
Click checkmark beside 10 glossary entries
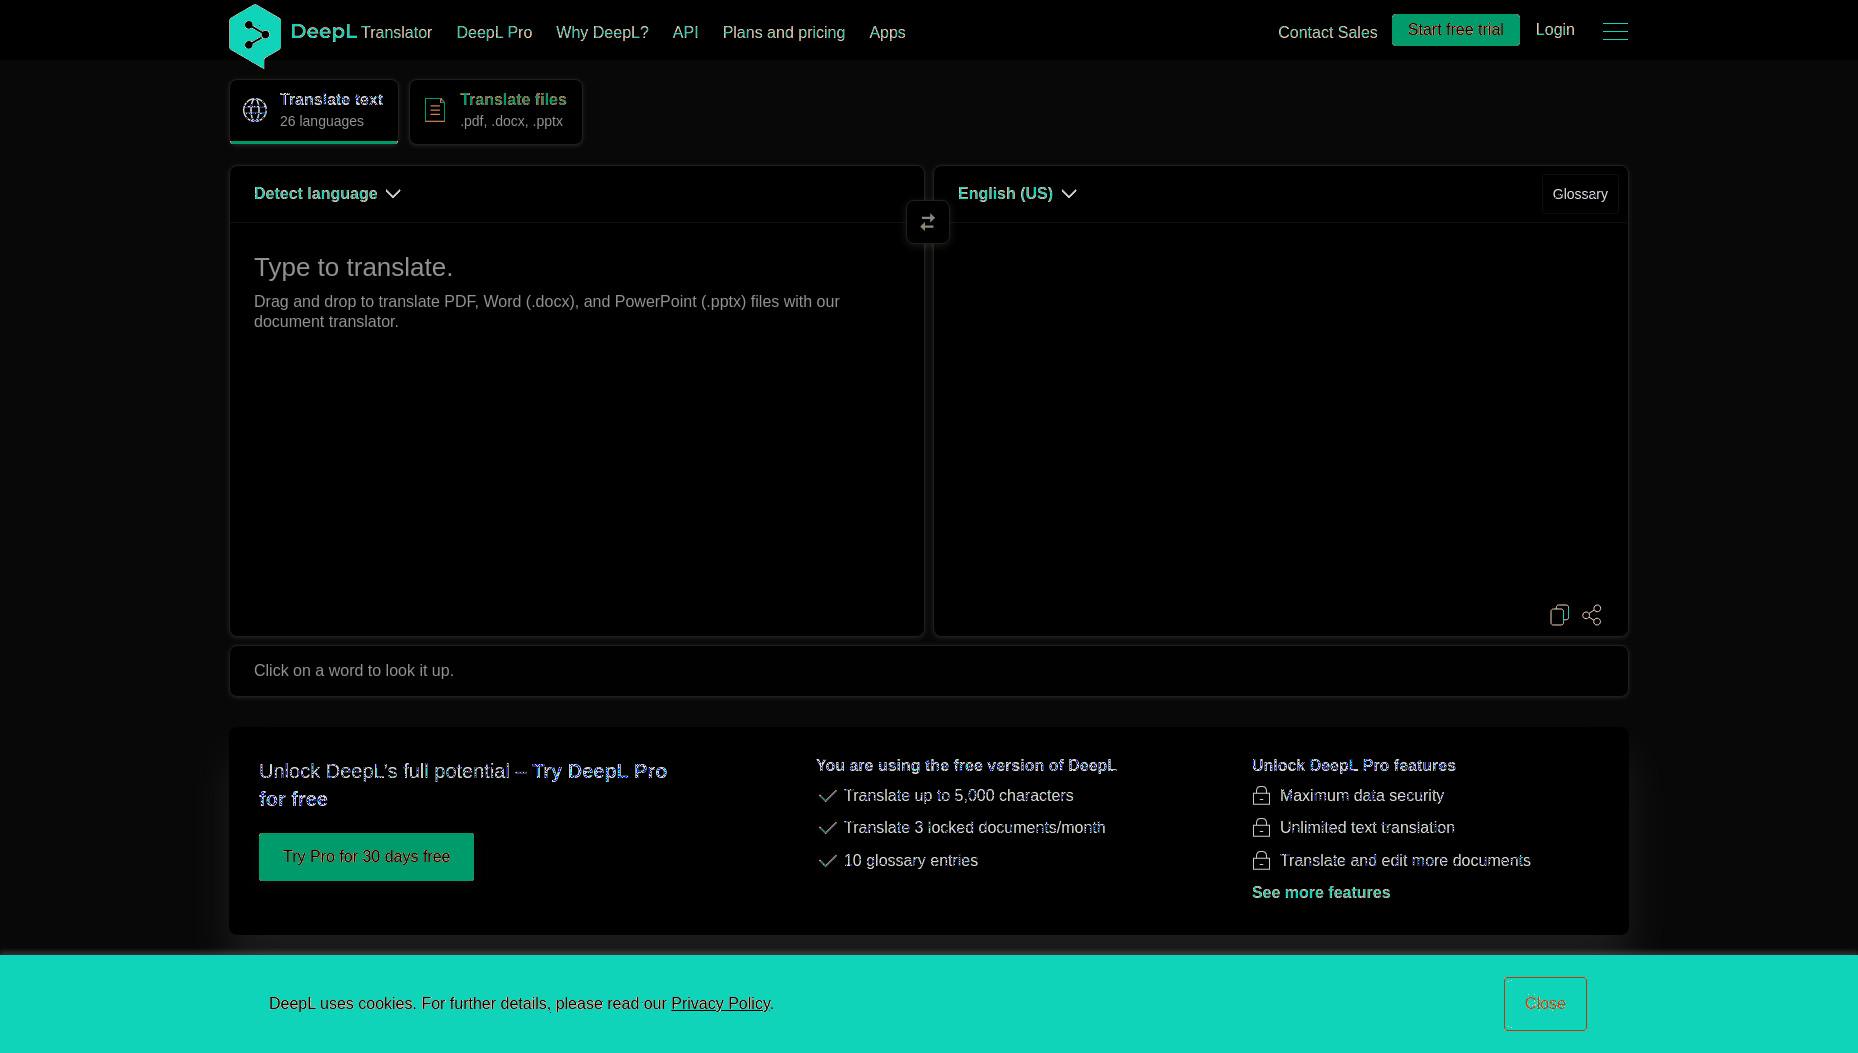[827, 861]
